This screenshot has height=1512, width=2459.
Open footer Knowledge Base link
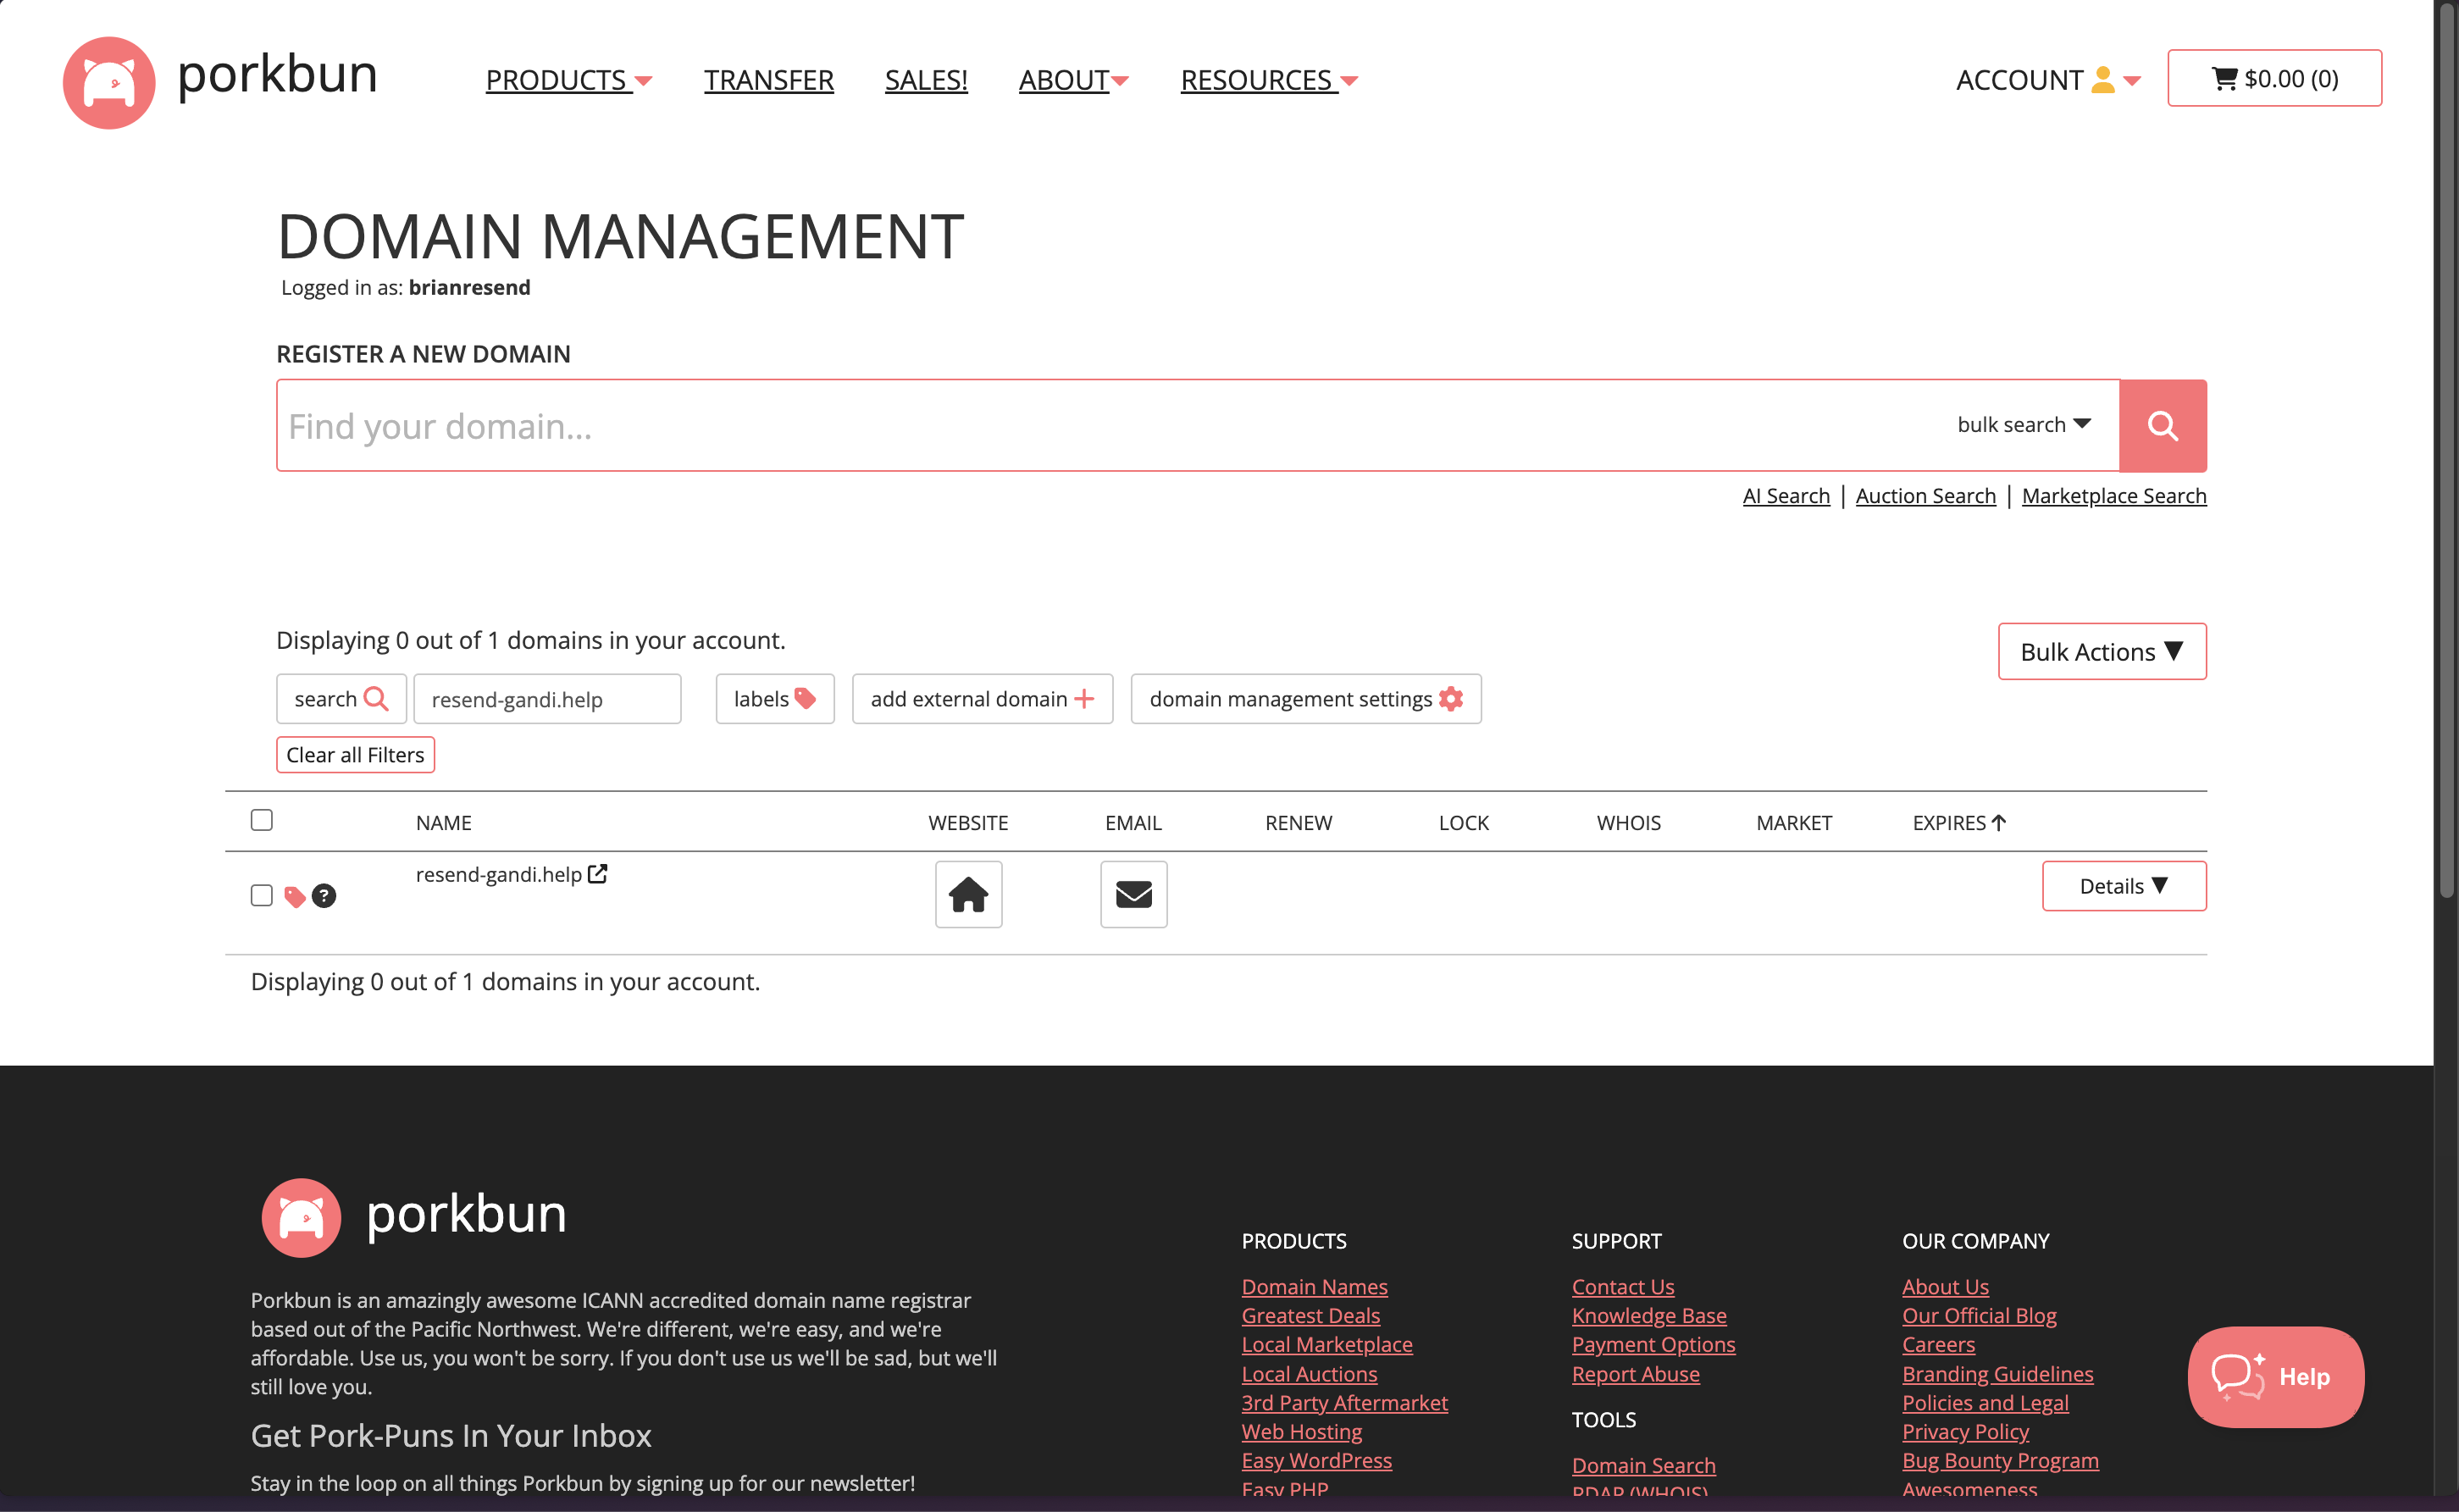coord(1648,1316)
